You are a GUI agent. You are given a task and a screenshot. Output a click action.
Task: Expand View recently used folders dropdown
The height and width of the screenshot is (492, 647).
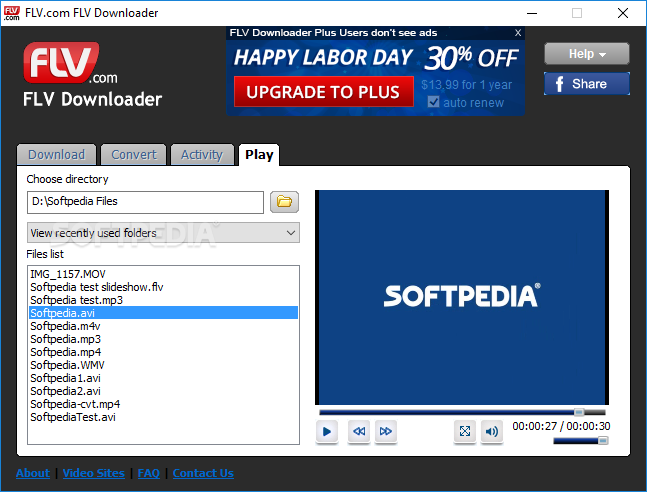(163, 233)
